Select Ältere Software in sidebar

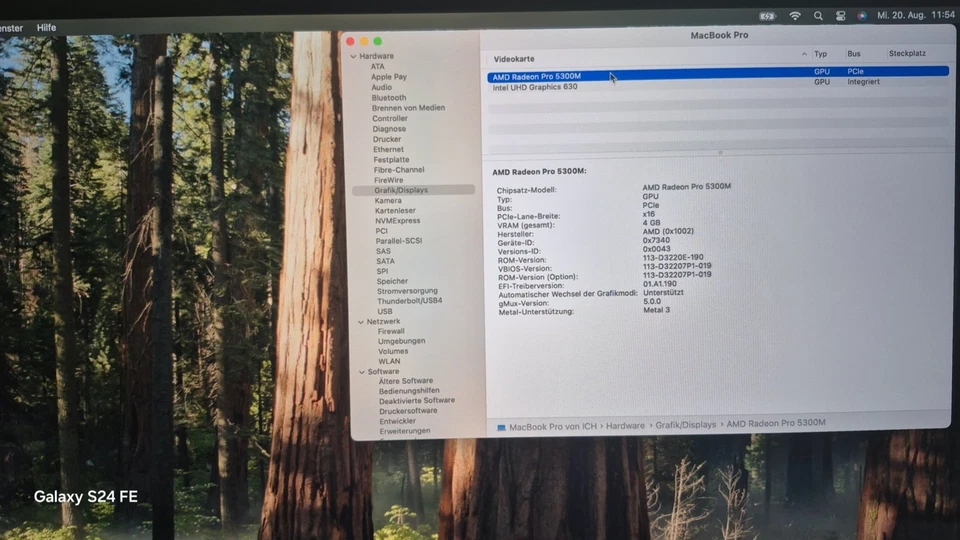pyautogui.click(x=405, y=381)
